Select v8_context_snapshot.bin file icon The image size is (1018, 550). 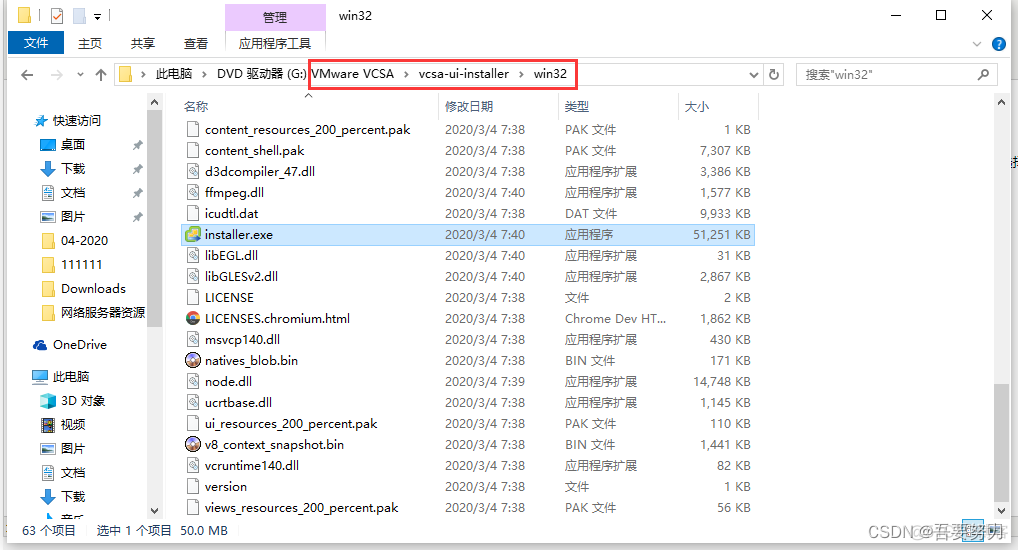click(x=193, y=444)
